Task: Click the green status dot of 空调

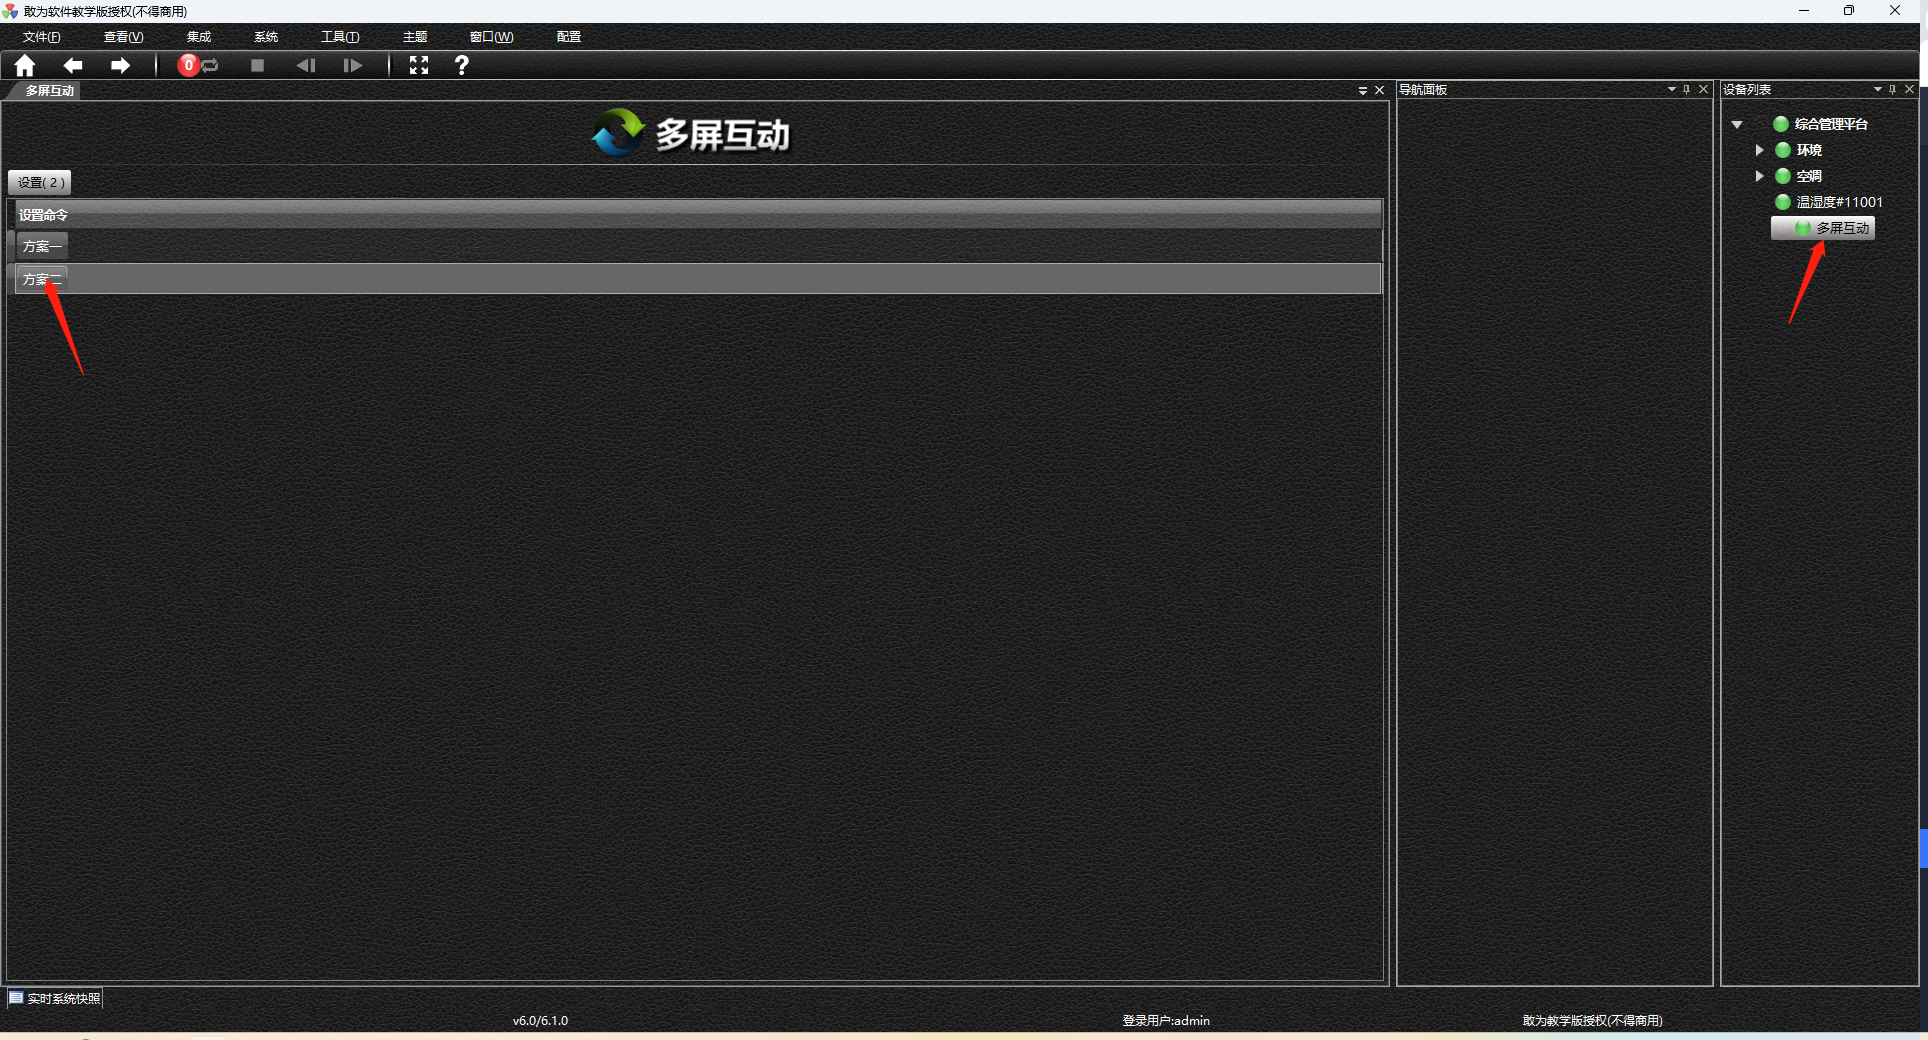Action: point(1783,176)
